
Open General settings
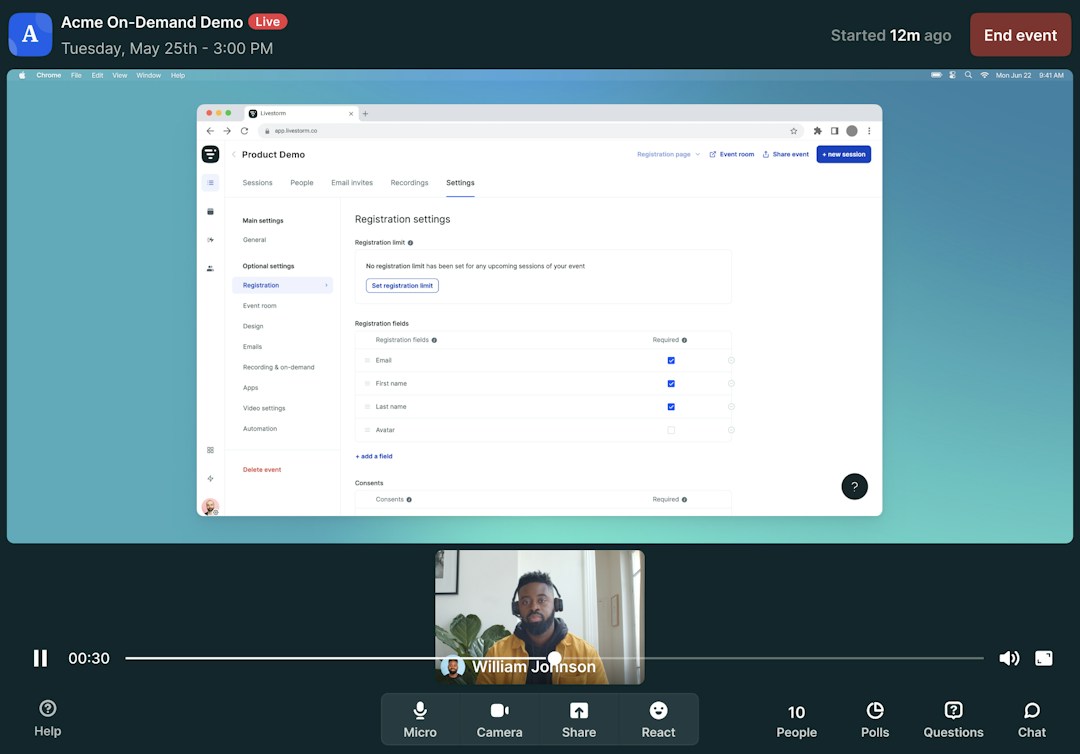(254, 240)
